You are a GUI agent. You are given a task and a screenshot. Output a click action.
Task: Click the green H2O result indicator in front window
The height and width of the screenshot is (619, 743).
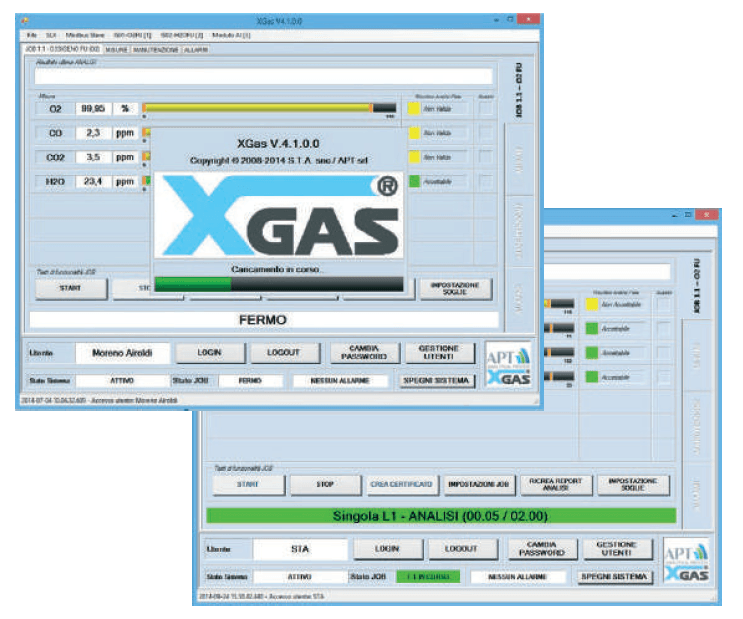click(x=414, y=181)
